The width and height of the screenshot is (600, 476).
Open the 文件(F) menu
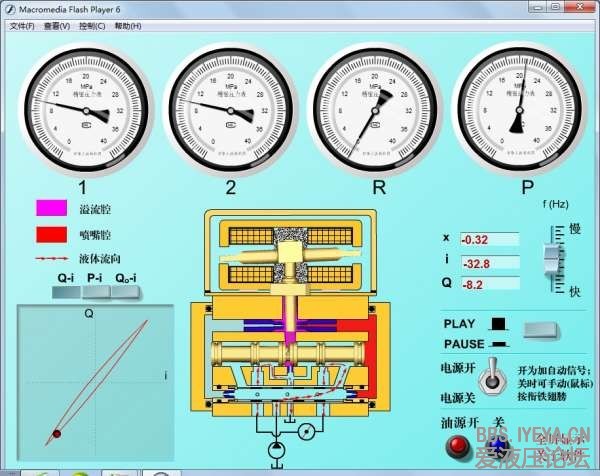tap(21, 26)
